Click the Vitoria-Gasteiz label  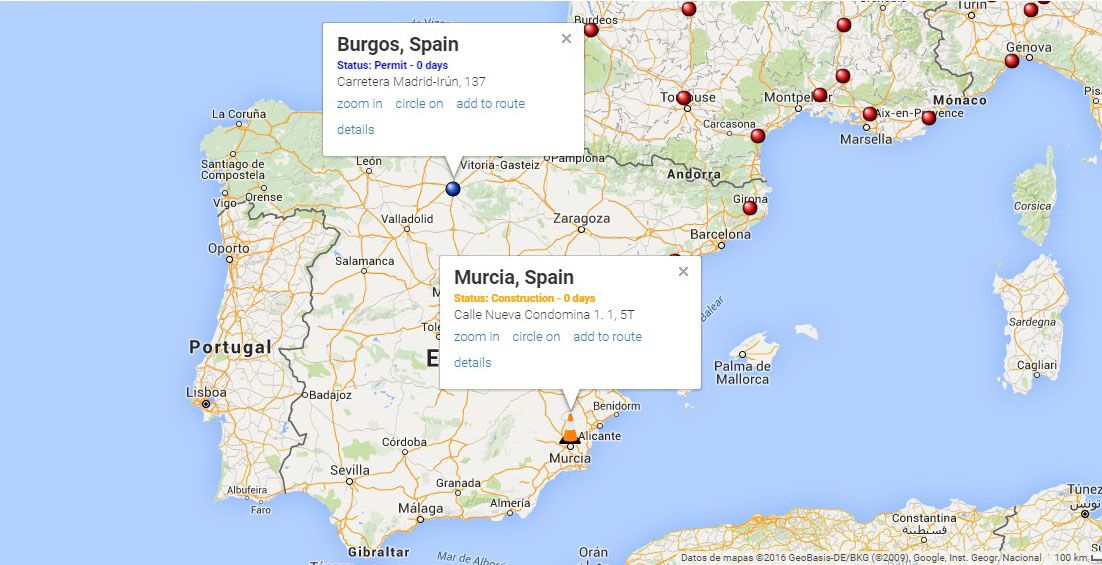500,164
